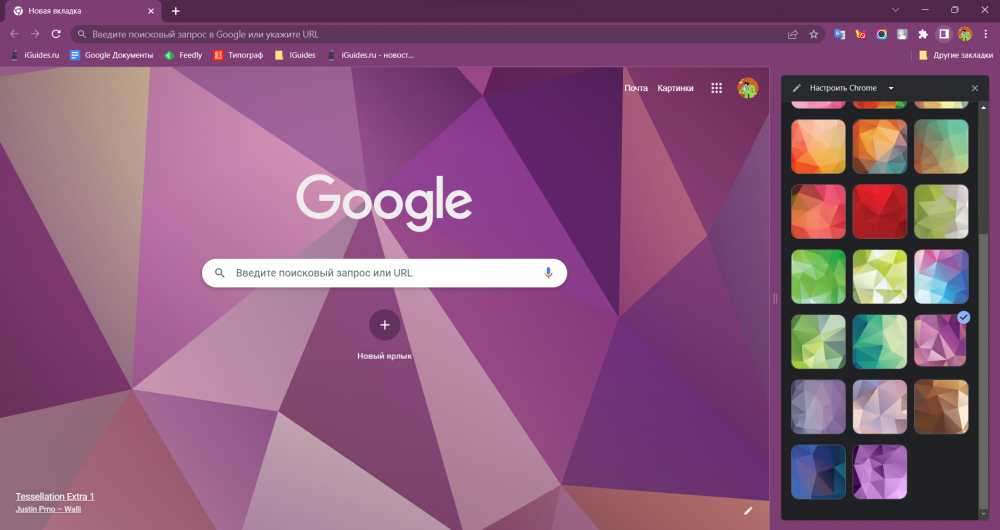Toggle the side panel button
This screenshot has width=1000, height=530.
coord(944,34)
